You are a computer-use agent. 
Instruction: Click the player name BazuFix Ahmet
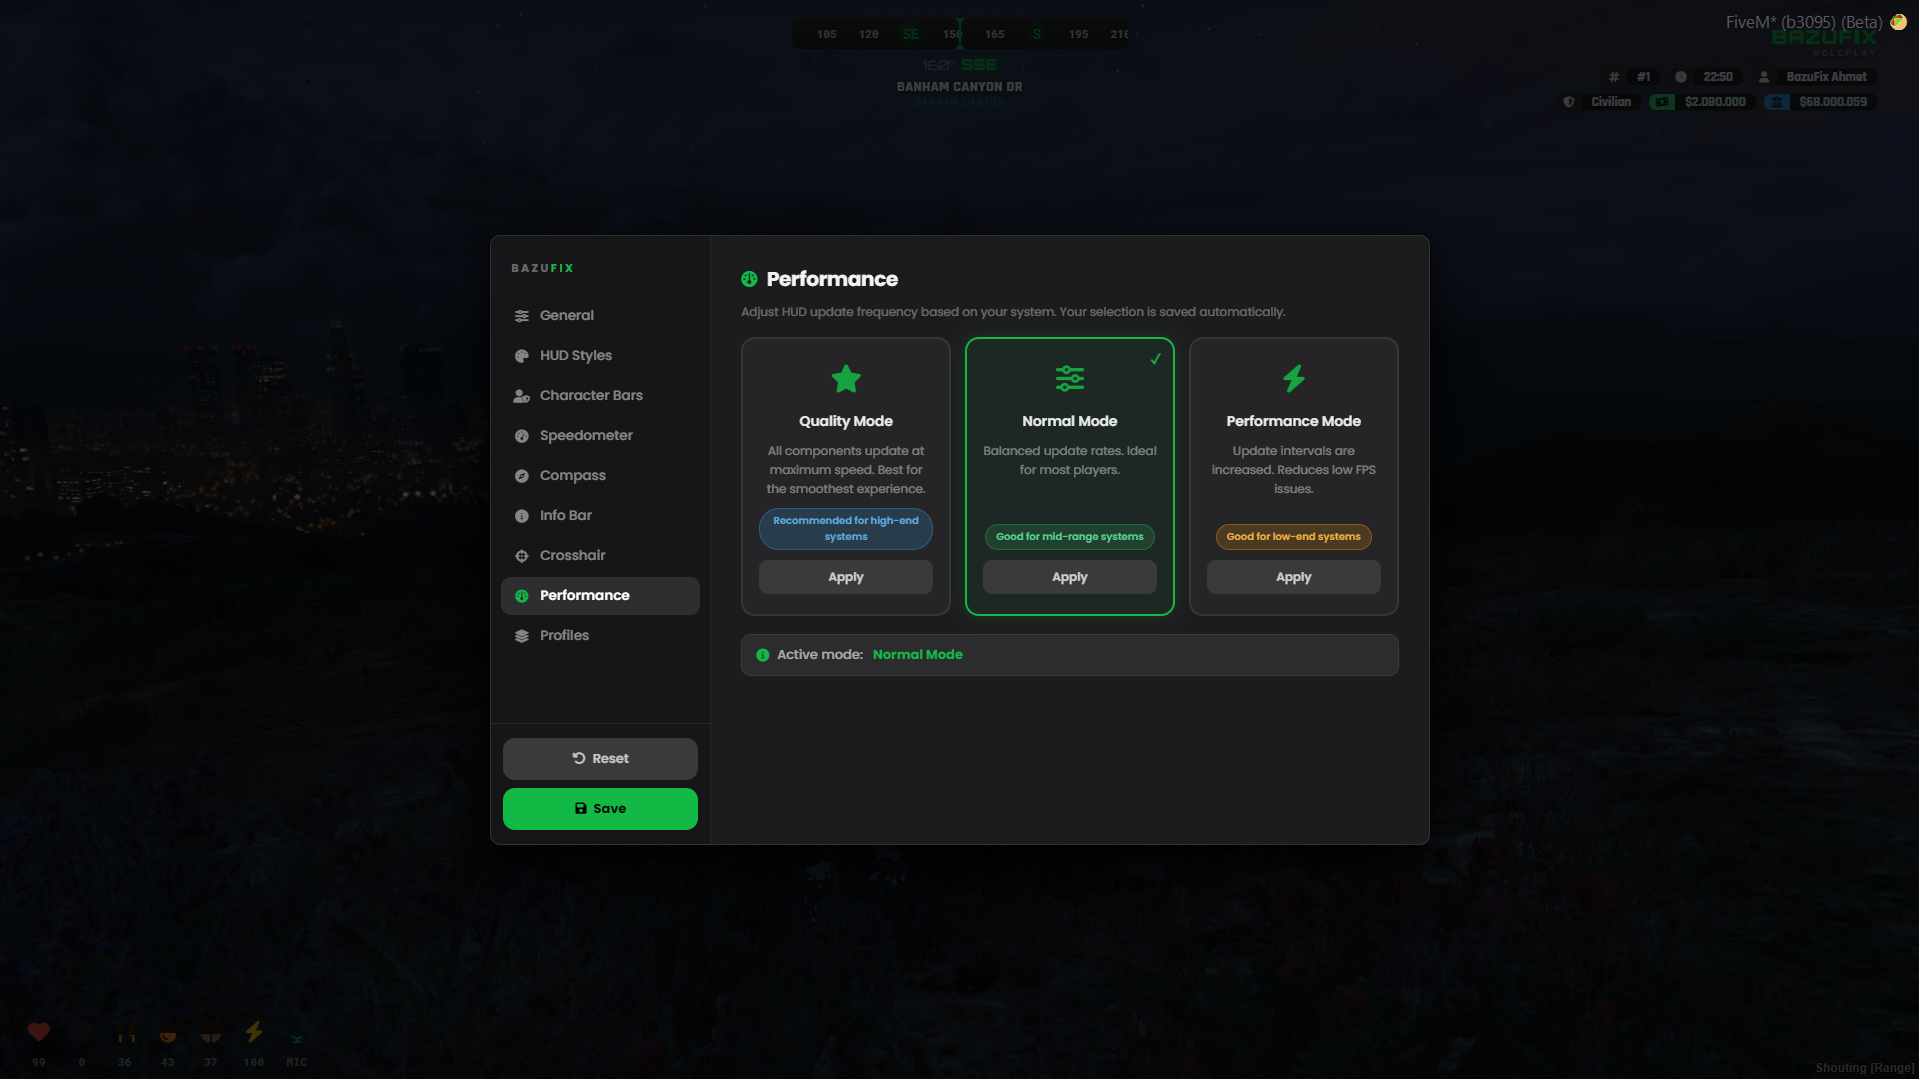point(1826,77)
